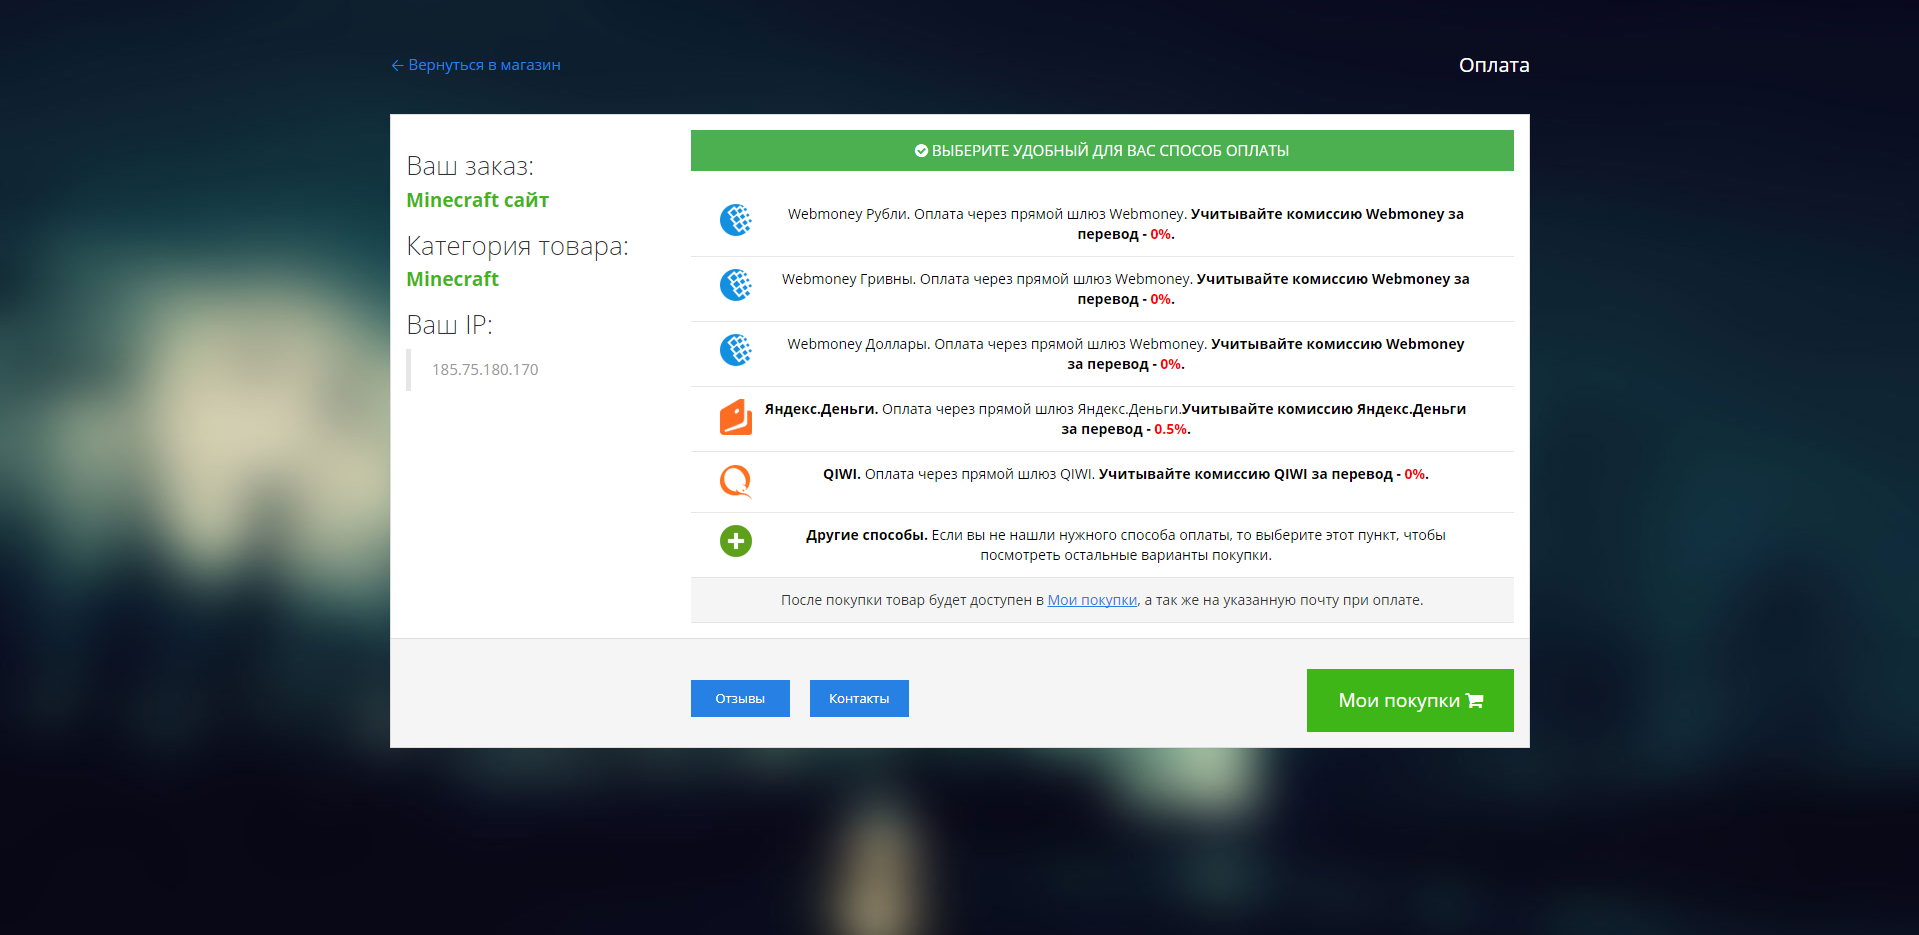Click the Webmoney Rubles payment icon
Image resolution: width=1919 pixels, height=935 pixels.
pos(736,220)
